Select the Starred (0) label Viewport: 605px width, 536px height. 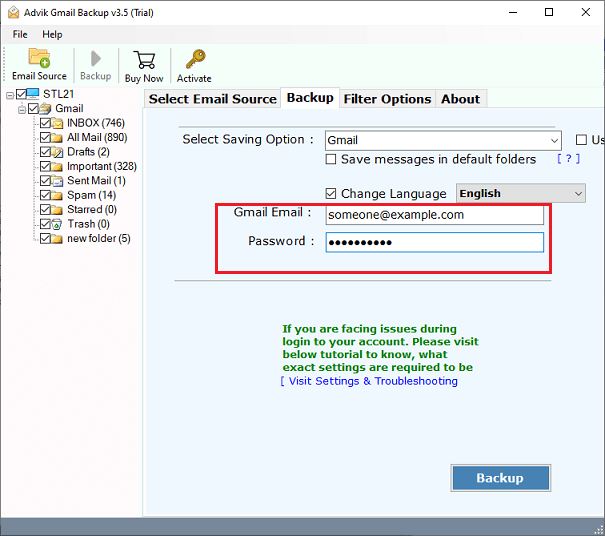(x=92, y=210)
